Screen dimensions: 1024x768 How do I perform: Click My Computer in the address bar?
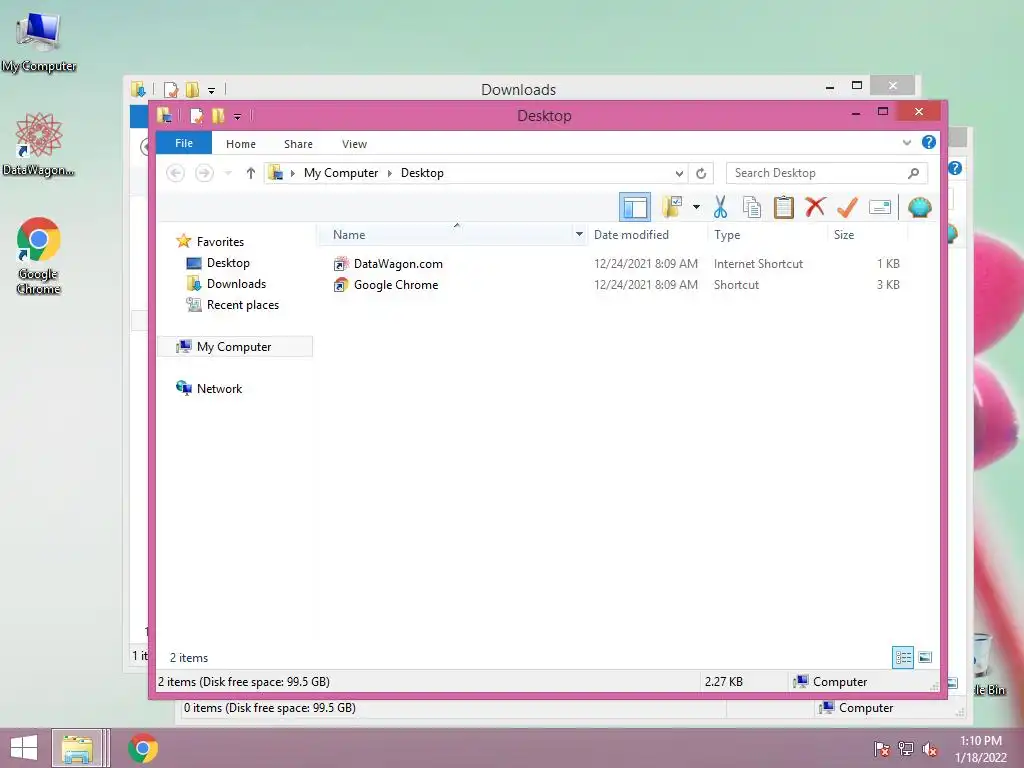pos(341,173)
